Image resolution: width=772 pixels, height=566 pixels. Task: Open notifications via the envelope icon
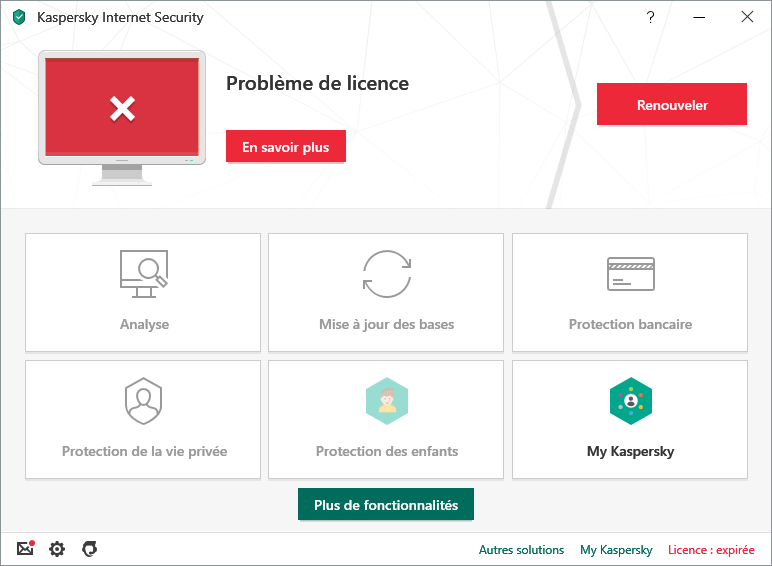(x=25, y=549)
